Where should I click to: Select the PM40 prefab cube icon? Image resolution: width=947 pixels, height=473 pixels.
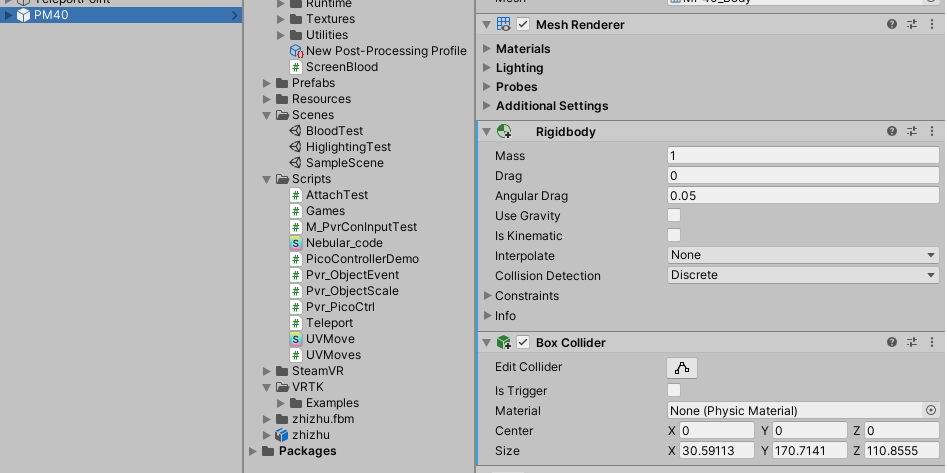pyautogui.click(x=23, y=15)
